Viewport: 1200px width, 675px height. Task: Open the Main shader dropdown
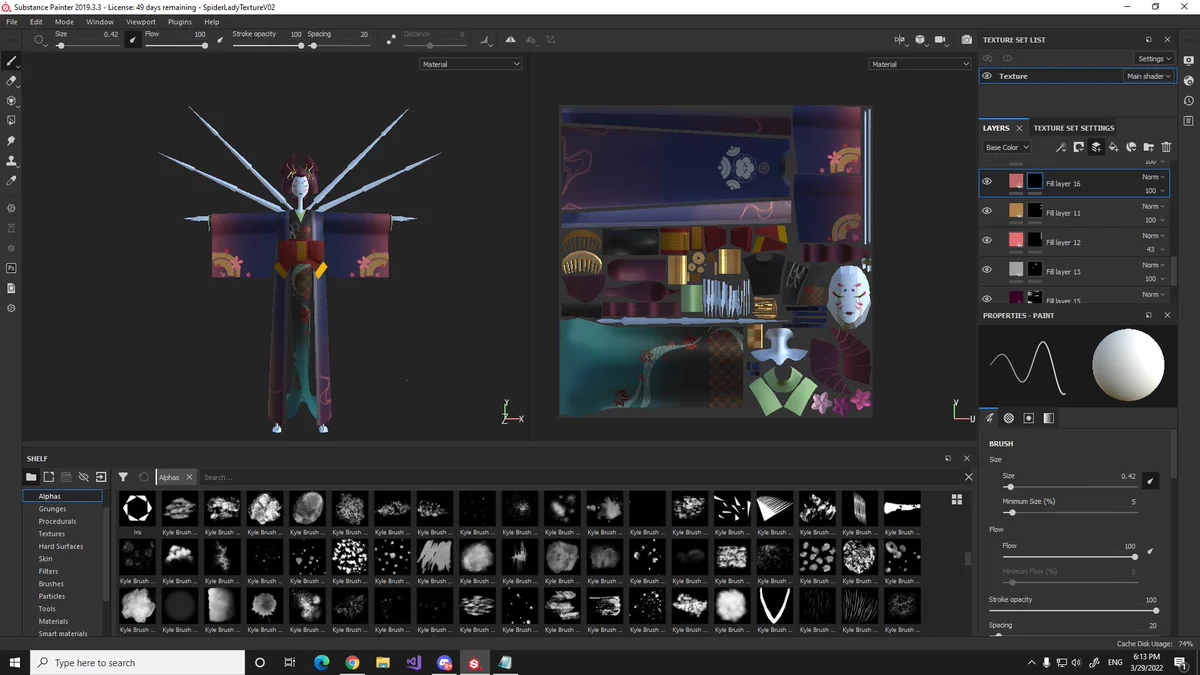[1148, 76]
